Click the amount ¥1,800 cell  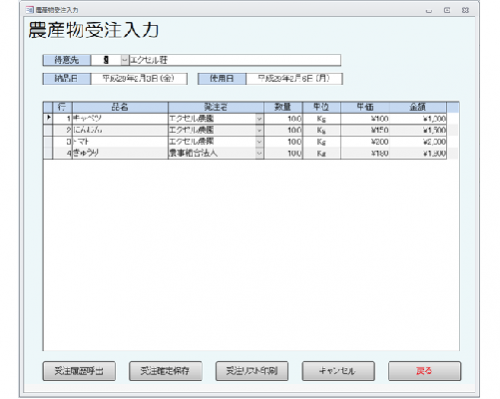(x=418, y=153)
